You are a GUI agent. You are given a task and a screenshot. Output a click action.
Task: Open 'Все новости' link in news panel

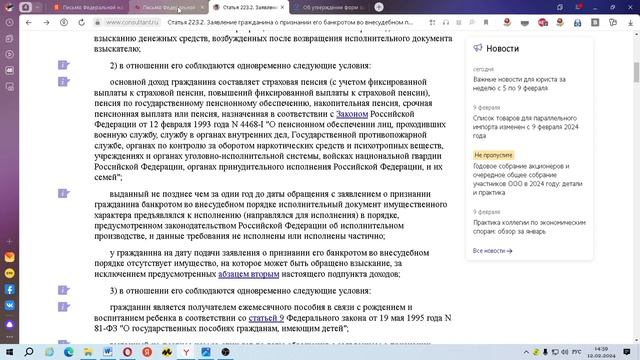[492, 251]
